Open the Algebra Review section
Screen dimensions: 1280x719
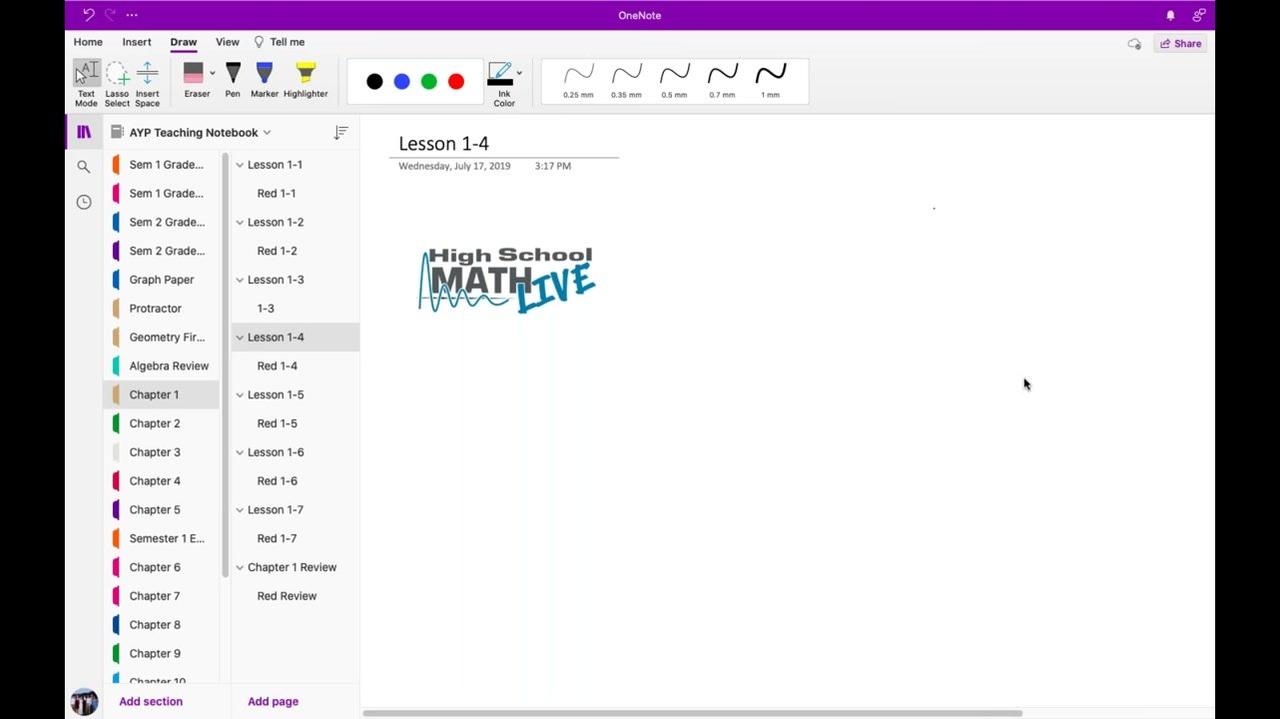click(x=162, y=366)
